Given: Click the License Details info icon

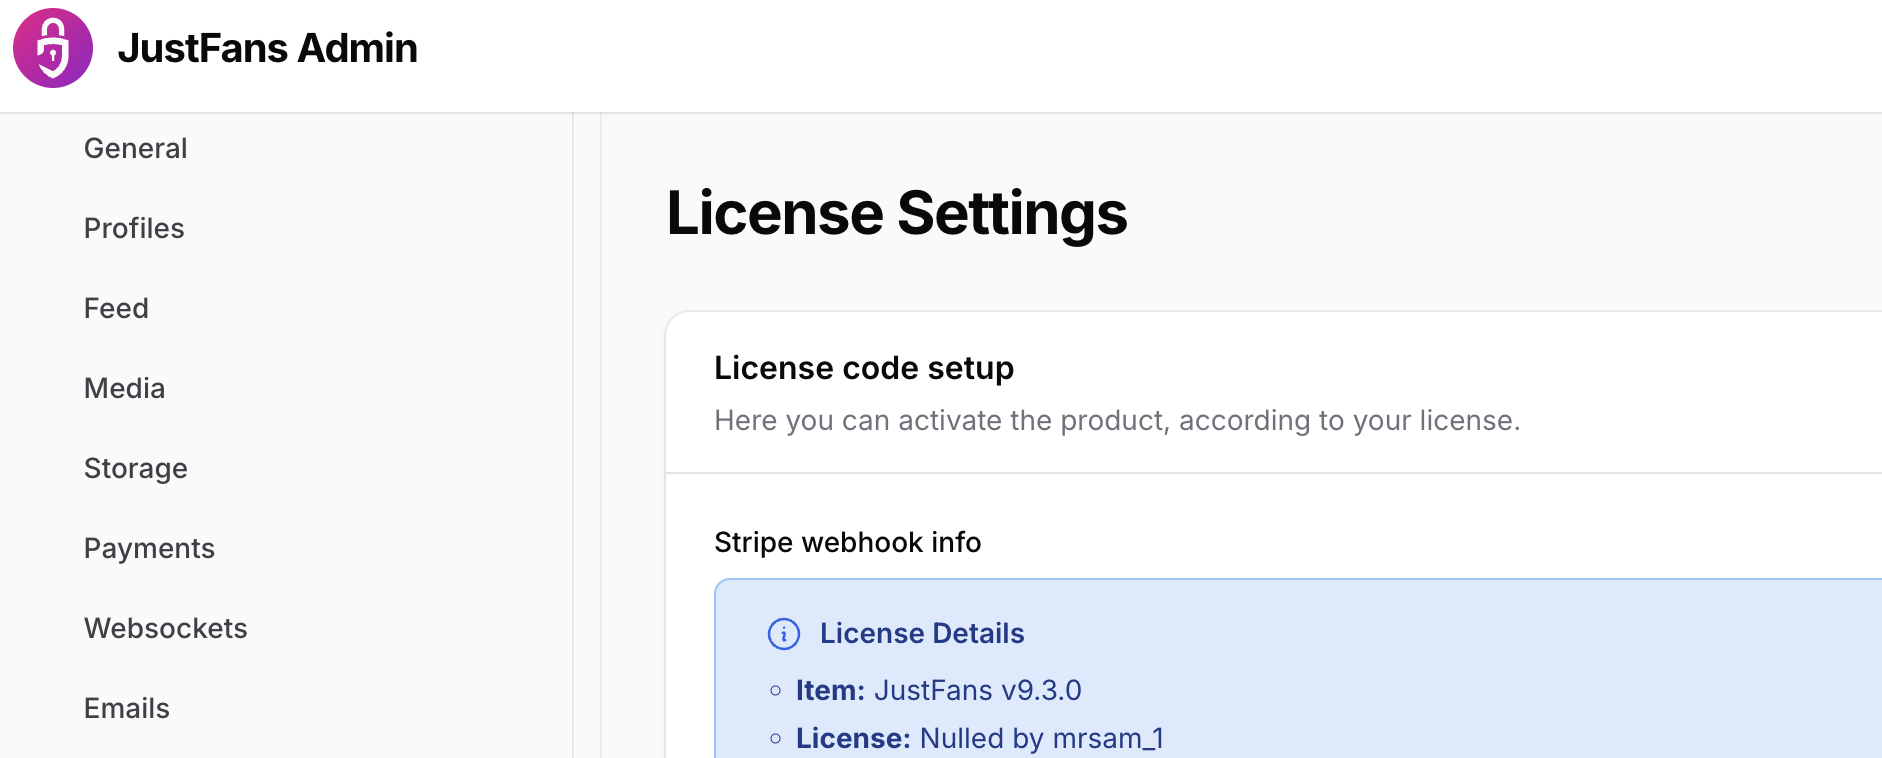Looking at the screenshot, I should click(x=784, y=634).
